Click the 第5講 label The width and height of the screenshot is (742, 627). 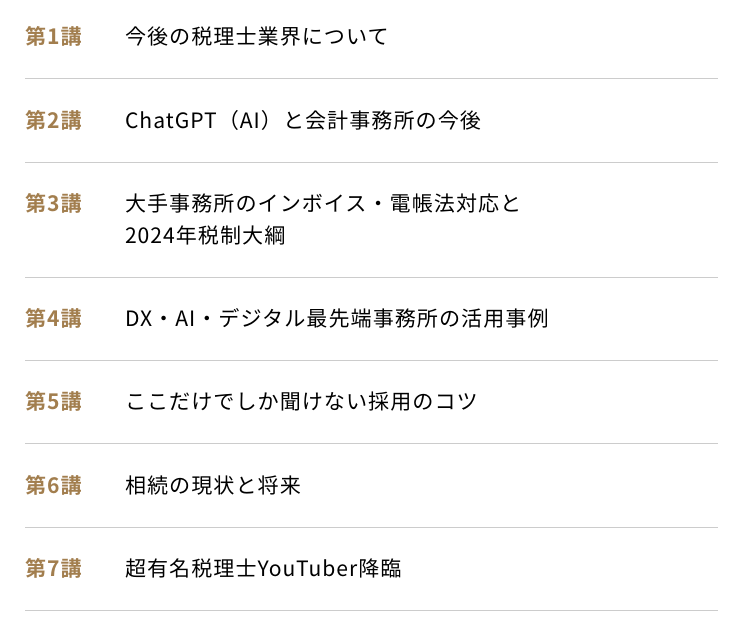[53, 401]
